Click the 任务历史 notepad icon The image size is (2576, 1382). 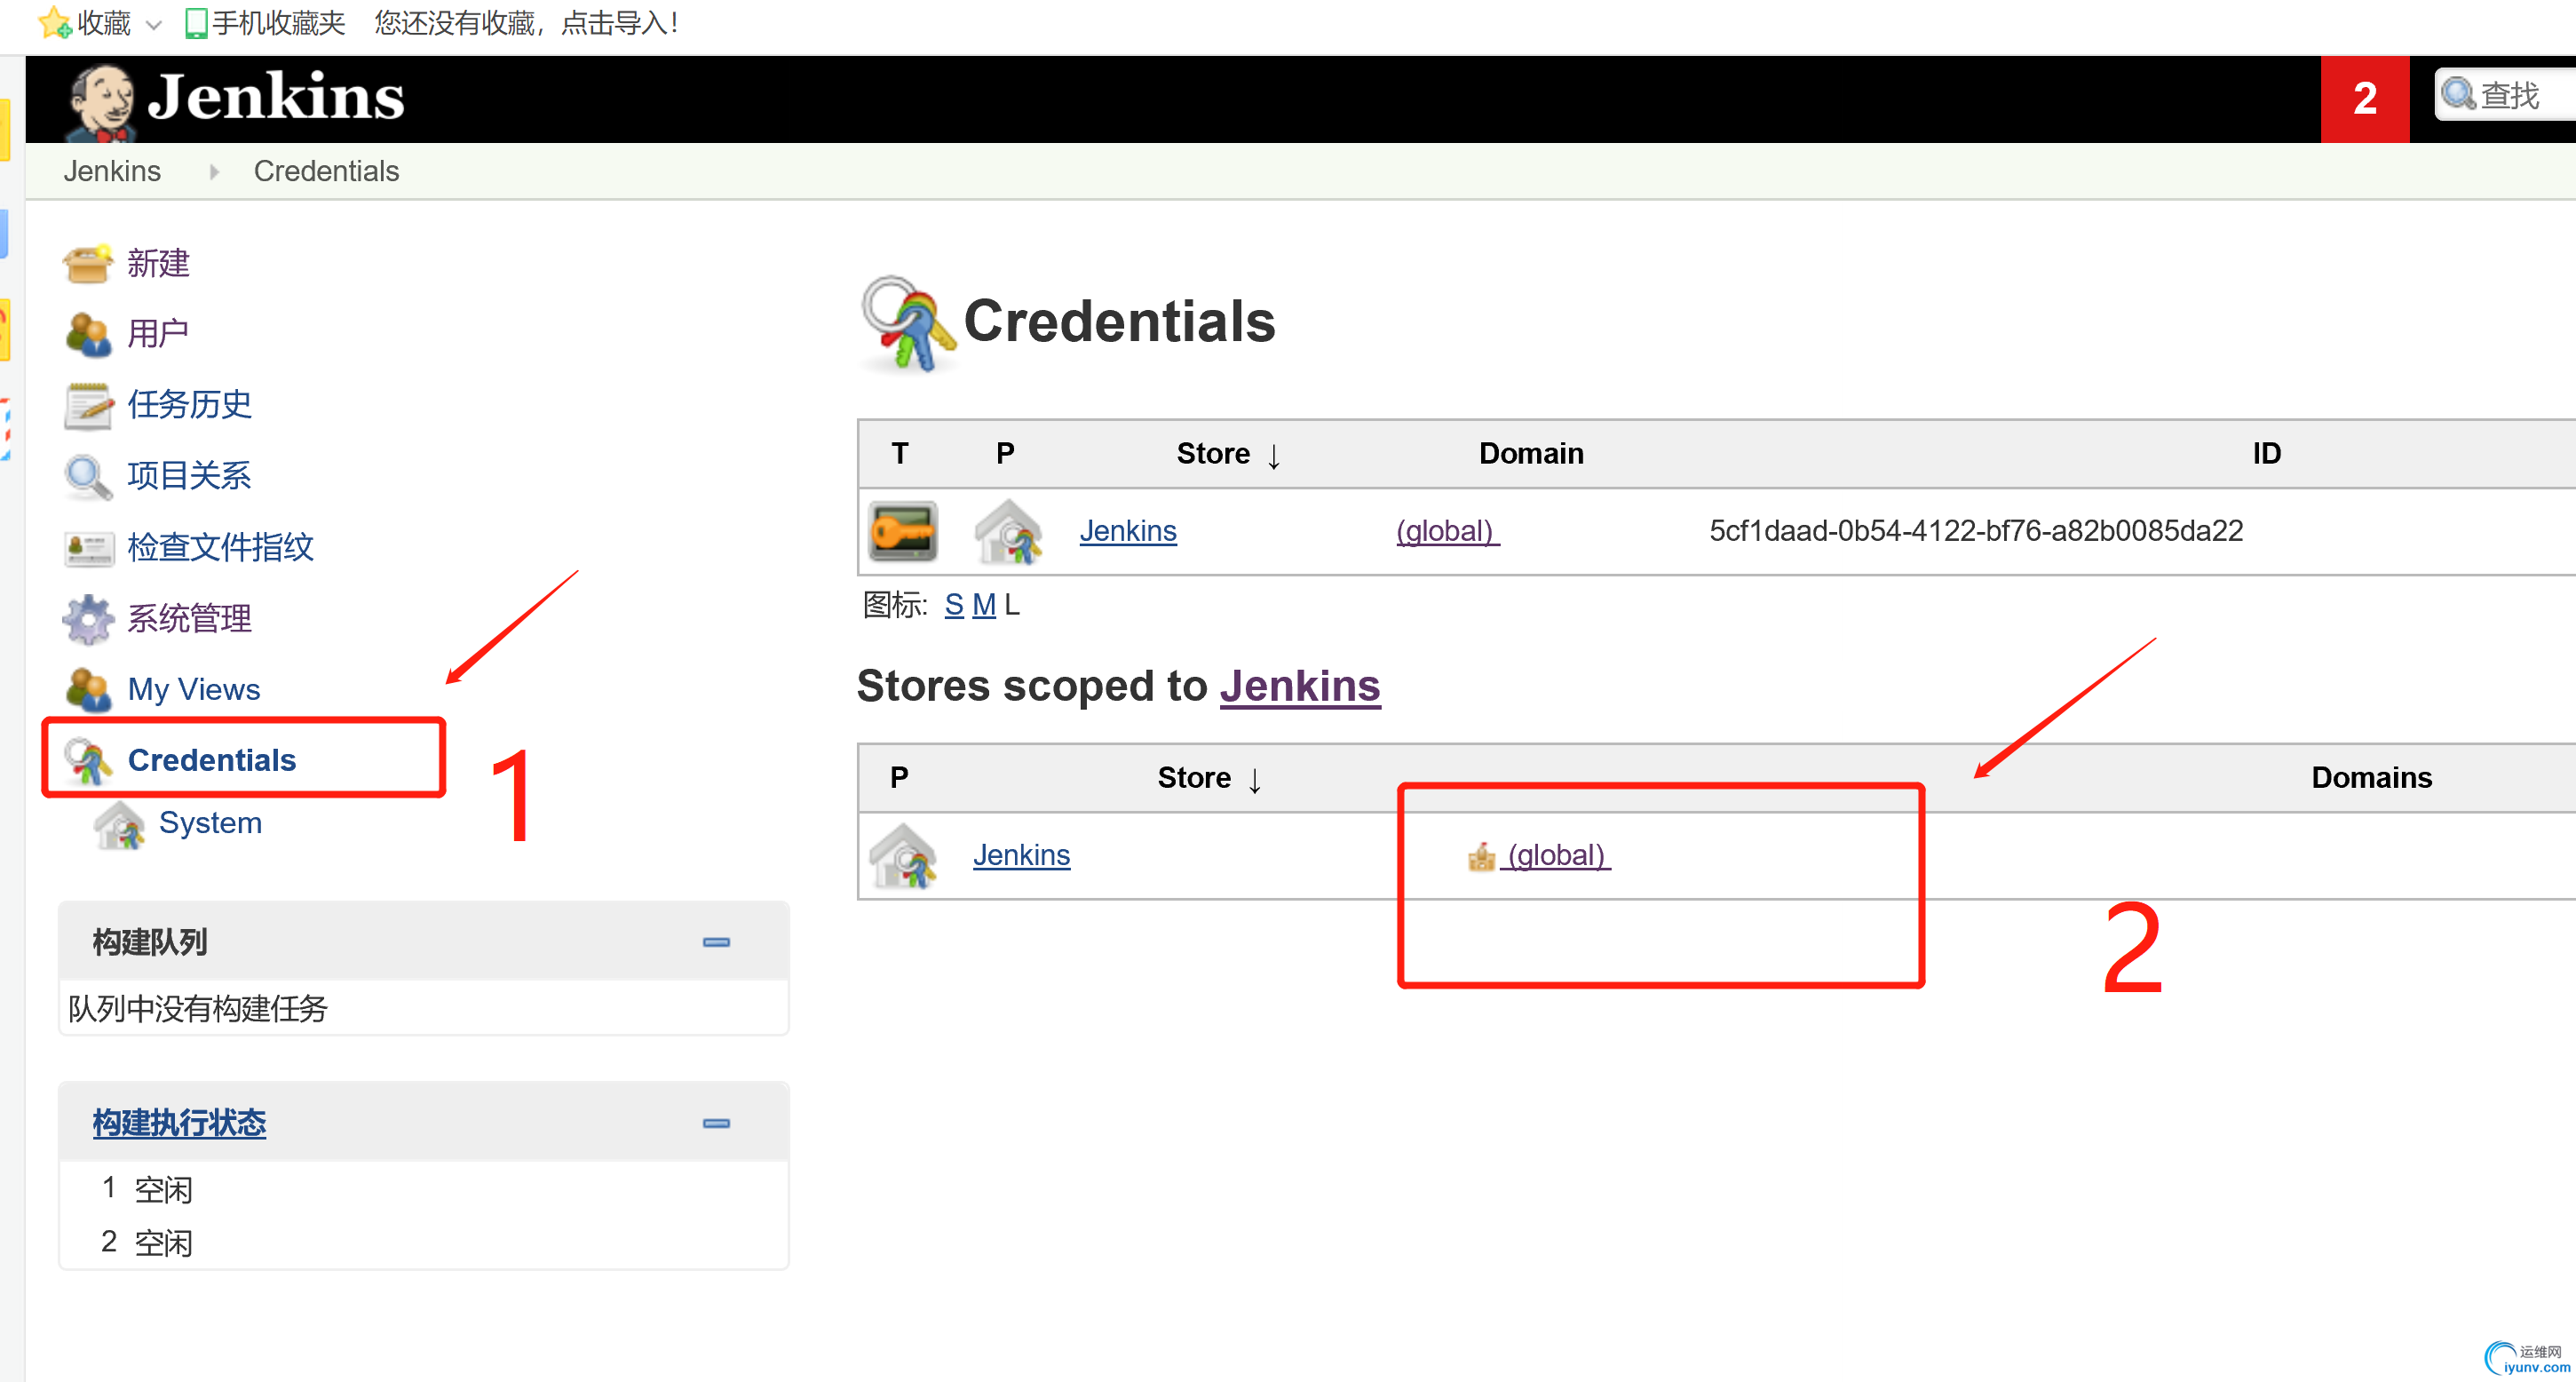pyautogui.click(x=87, y=405)
